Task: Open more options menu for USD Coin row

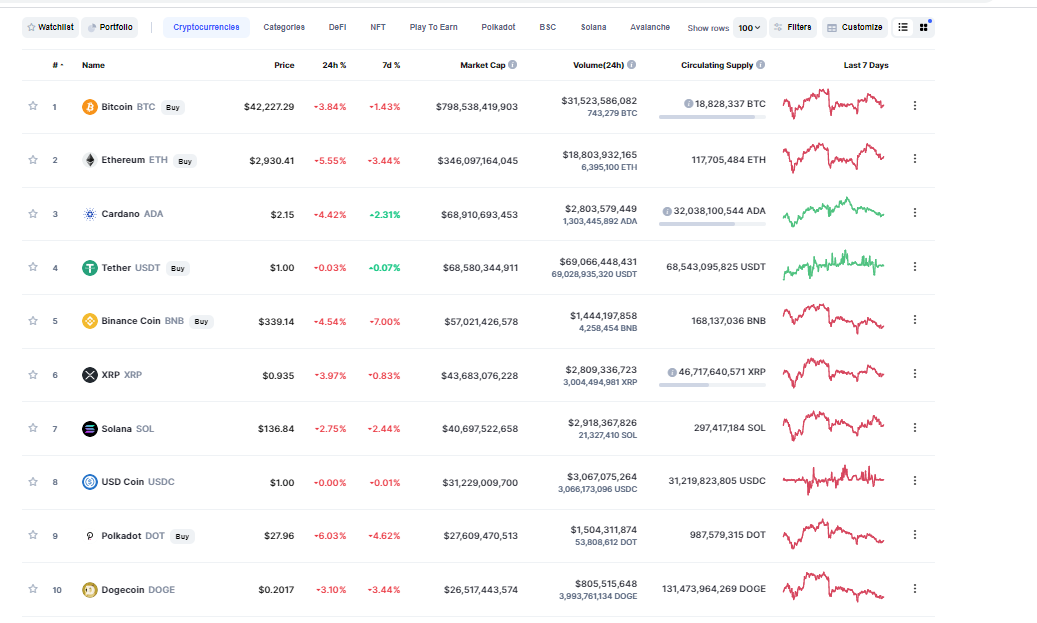Action: (x=915, y=481)
